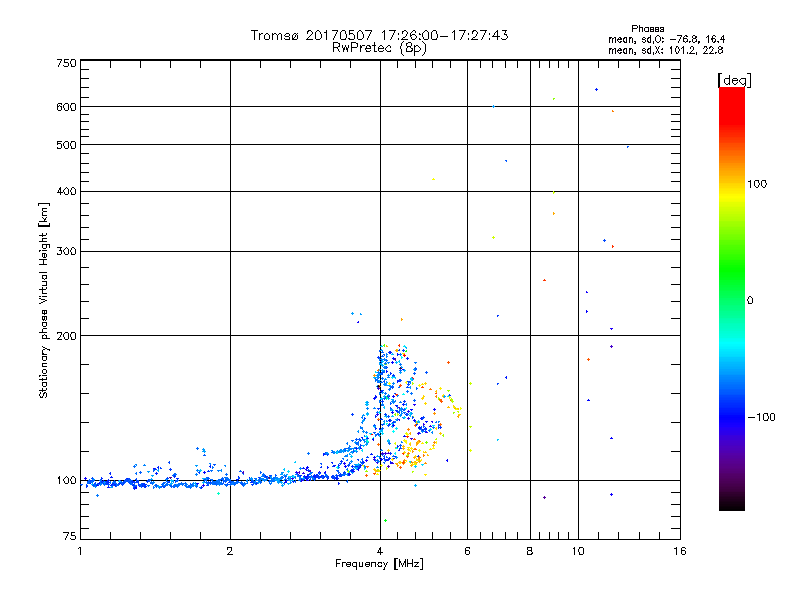Click the x-axis tick label '10'
Screen dimensions: 800x600
[x=578, y=551]
